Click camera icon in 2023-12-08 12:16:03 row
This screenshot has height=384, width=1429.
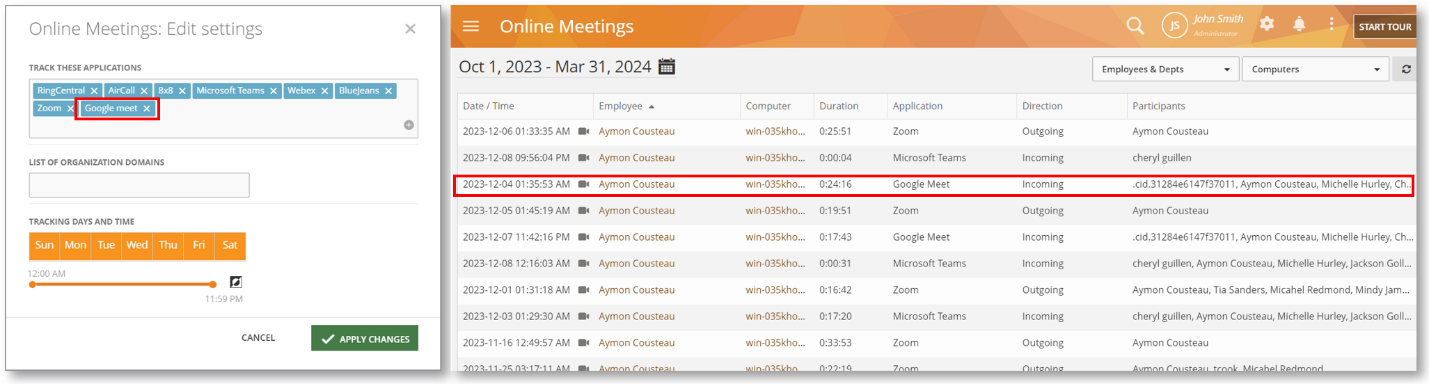coord(584,264)
